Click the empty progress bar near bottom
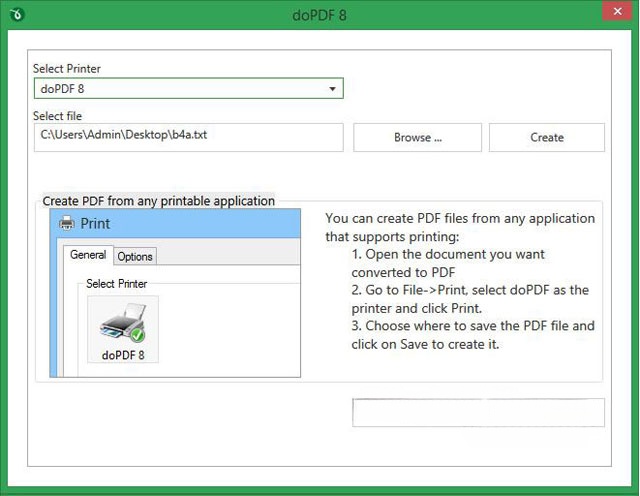 coord(478,413)
